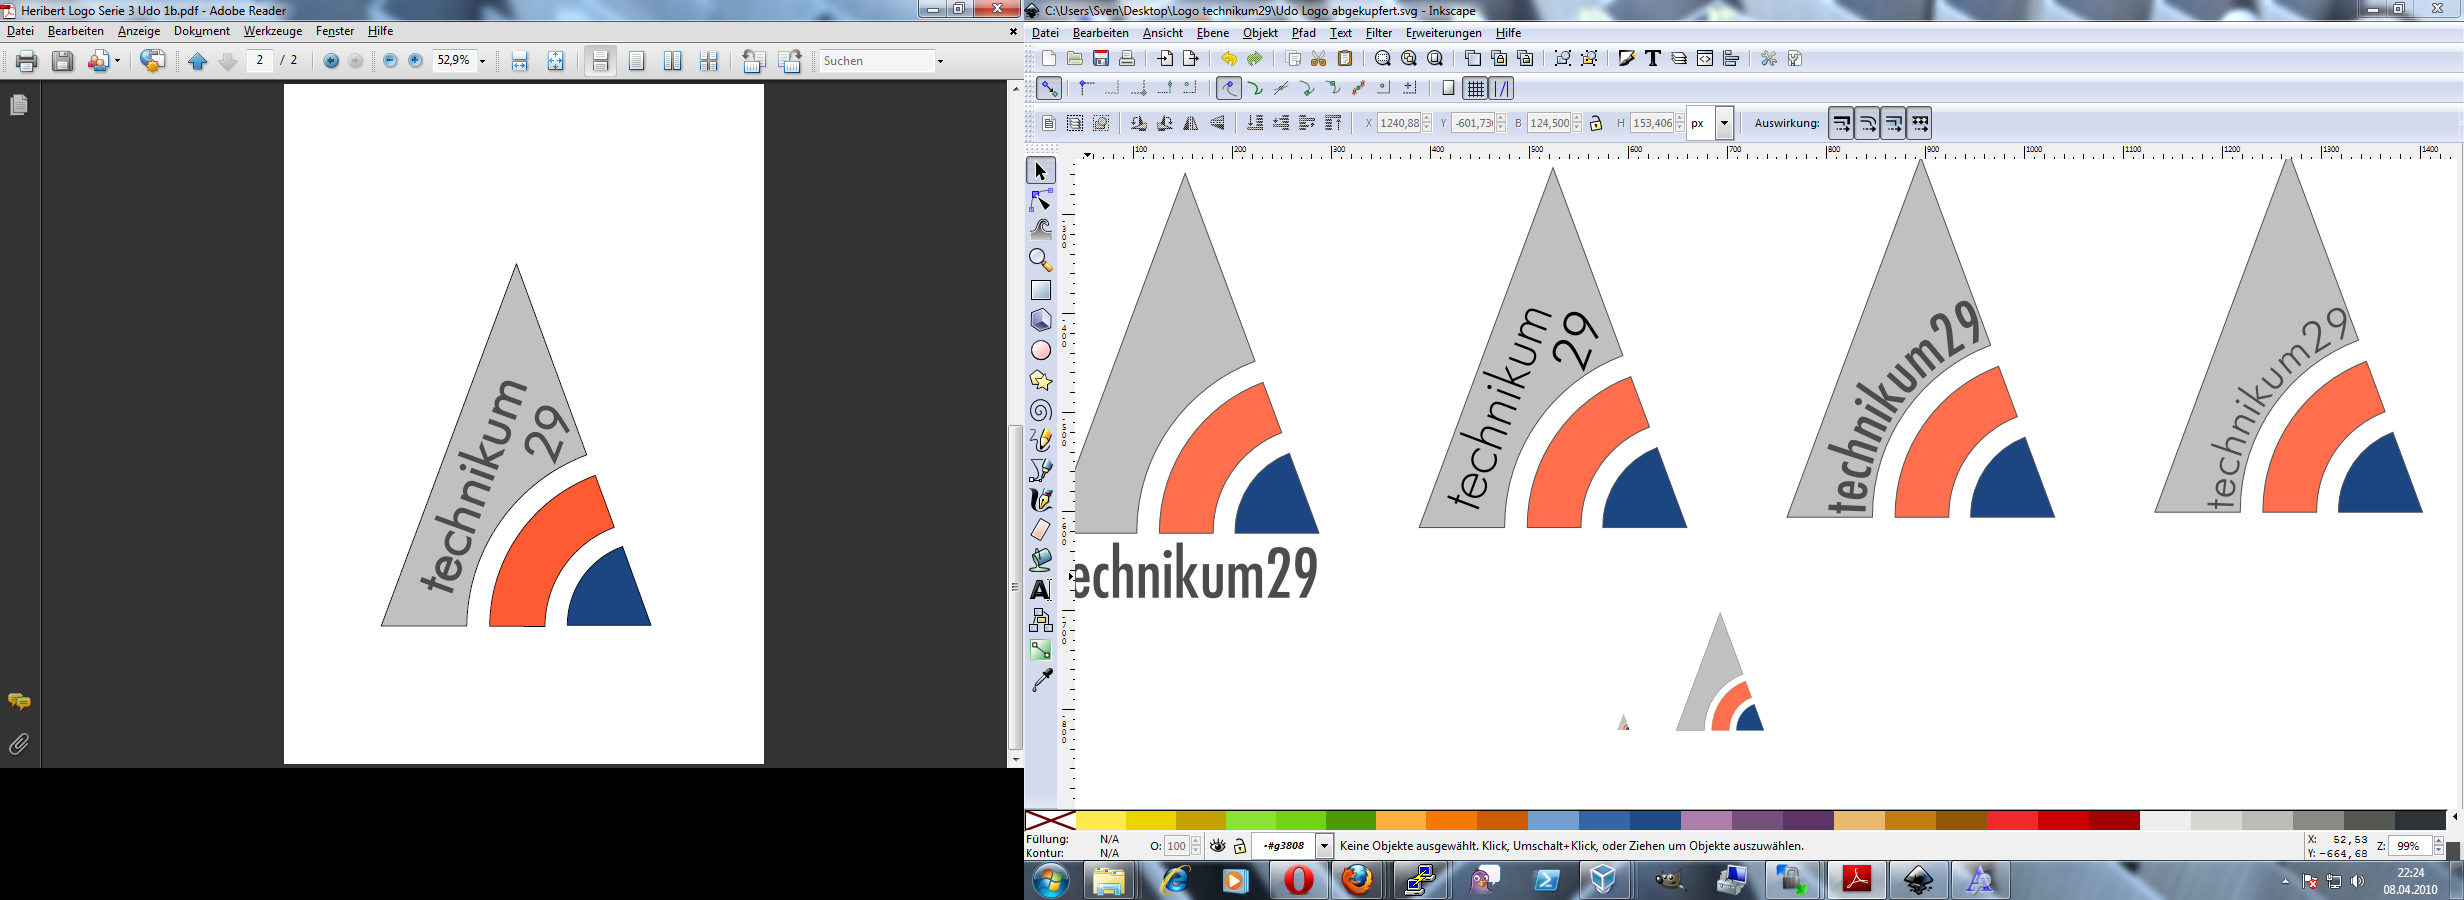This screenshot has height=900, width=2464.
Task: Go to previous page in Adobe Reader
Action: 198,61
